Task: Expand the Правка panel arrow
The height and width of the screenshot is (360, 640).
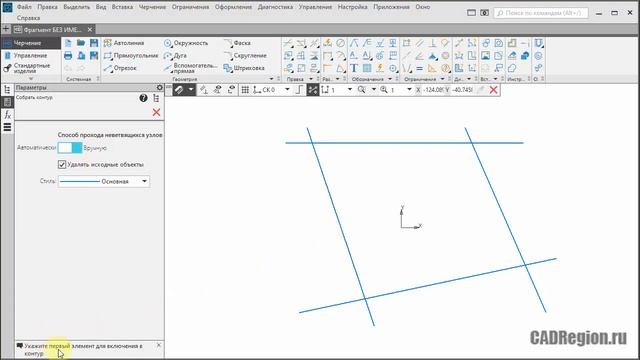Action: [311, 79]
